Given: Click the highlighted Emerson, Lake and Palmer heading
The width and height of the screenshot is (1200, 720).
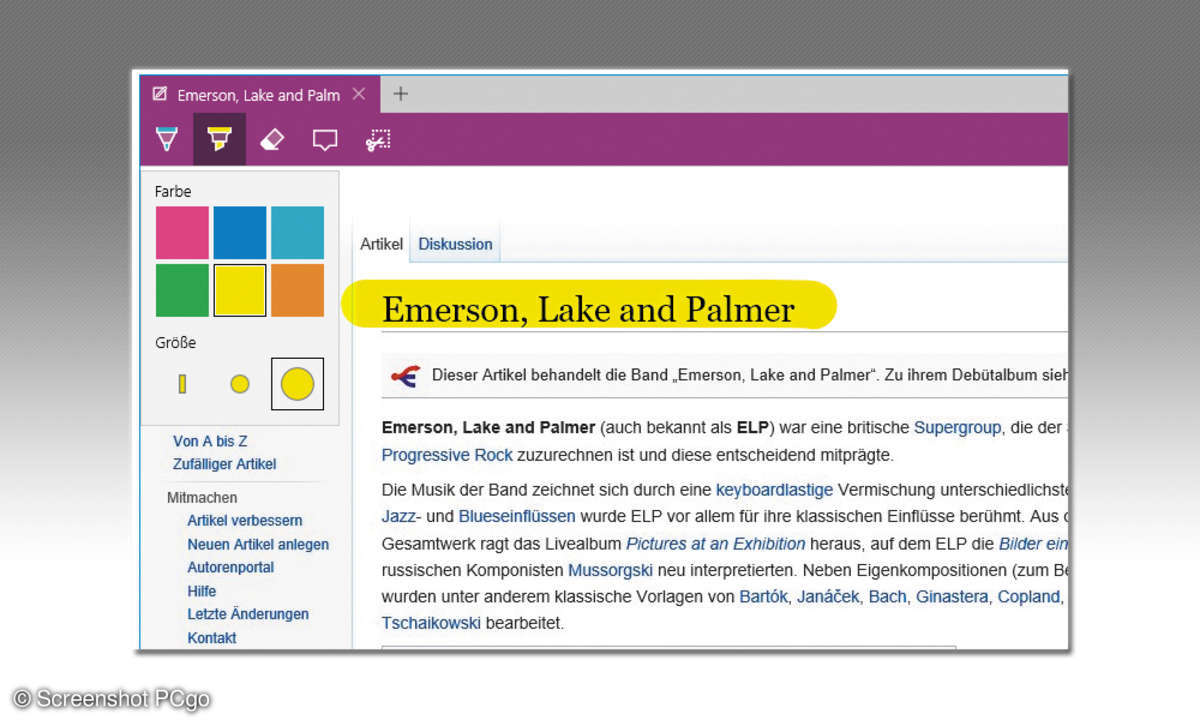Looking at the screenshot, I should click(x=588, y=310).
